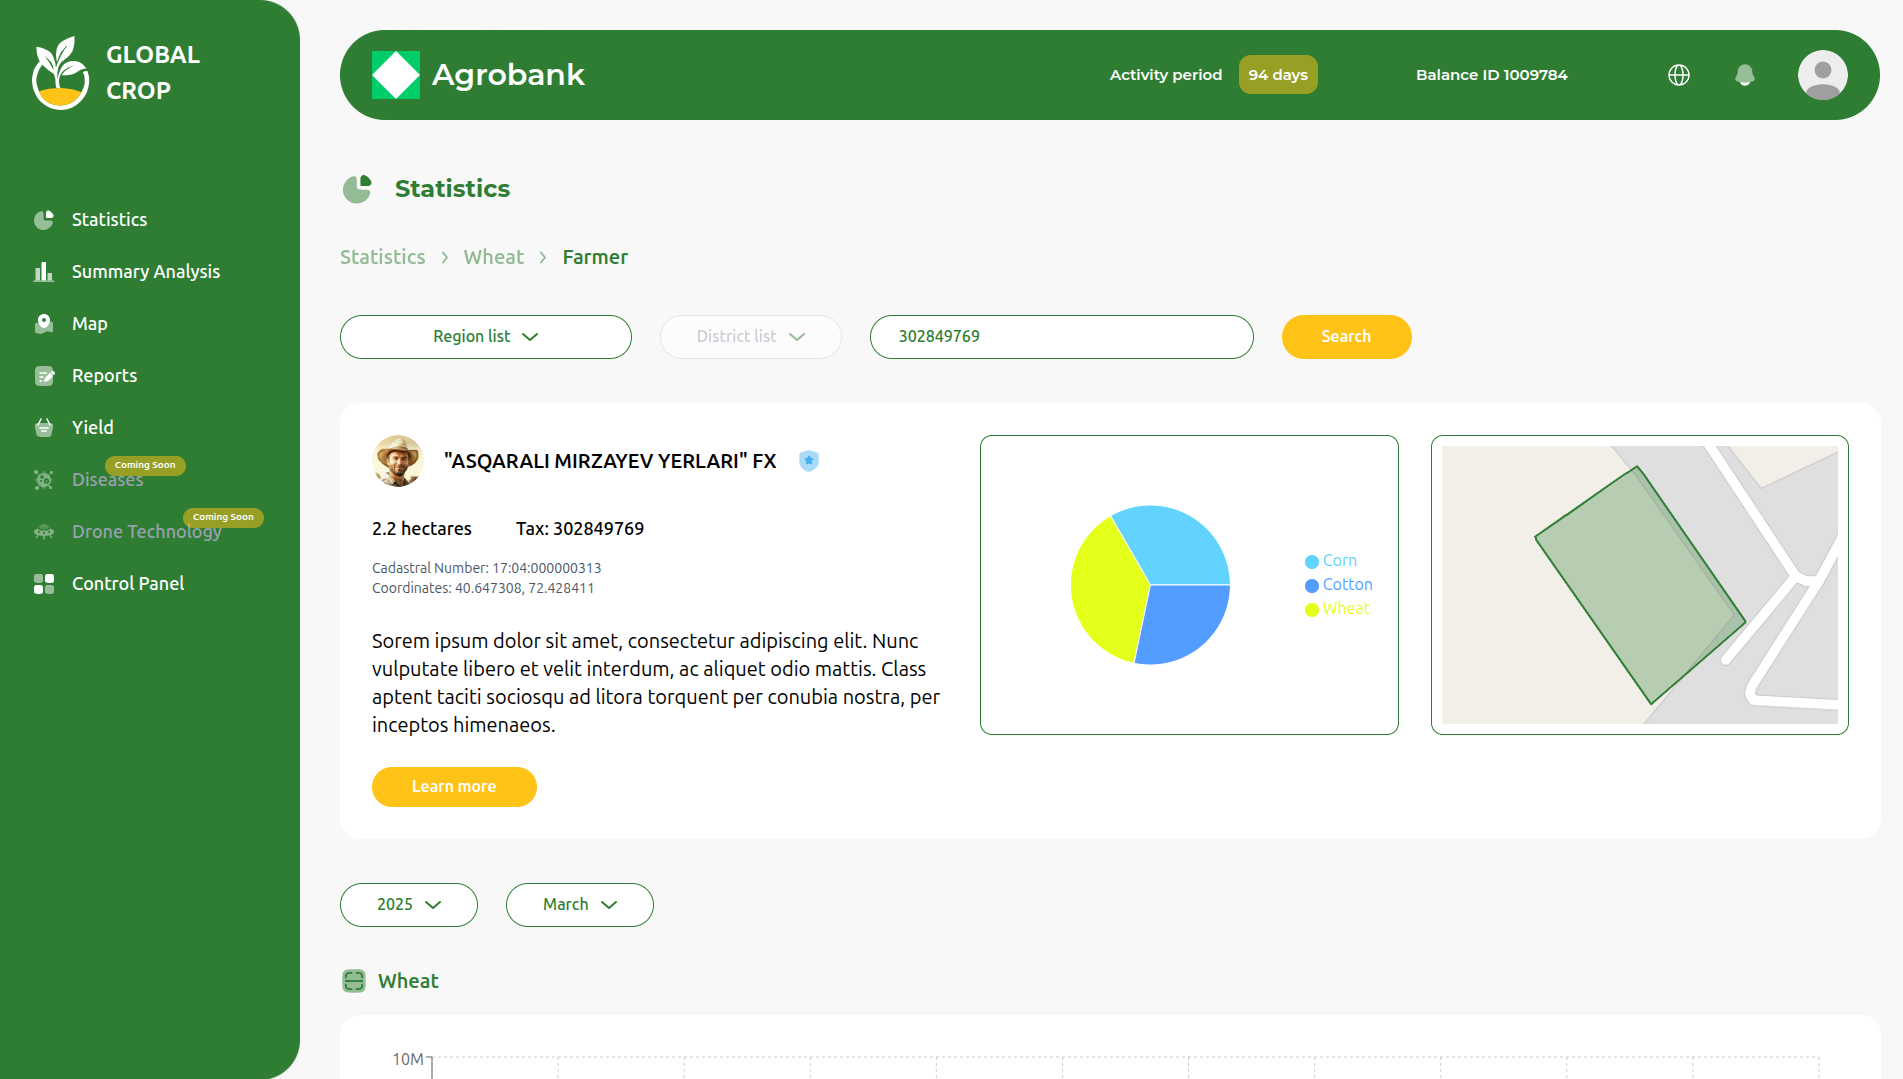This screenshot has height=1079, width=1903.
Task: Click the Drone Technology icon
Action: [45, 531]
